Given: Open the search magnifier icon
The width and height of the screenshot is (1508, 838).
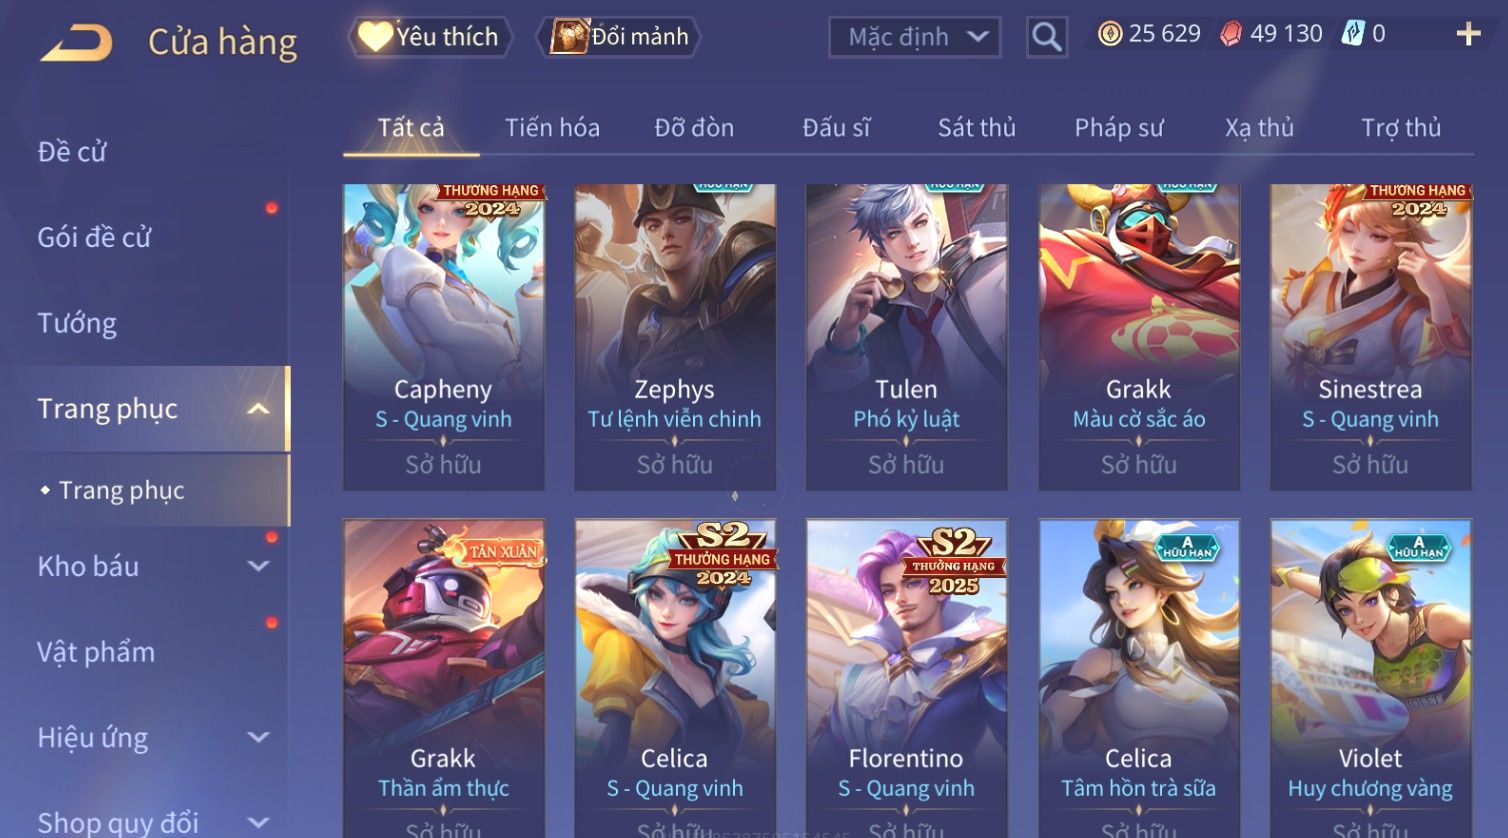Looking at the screenshot, I should [1046, 37].
